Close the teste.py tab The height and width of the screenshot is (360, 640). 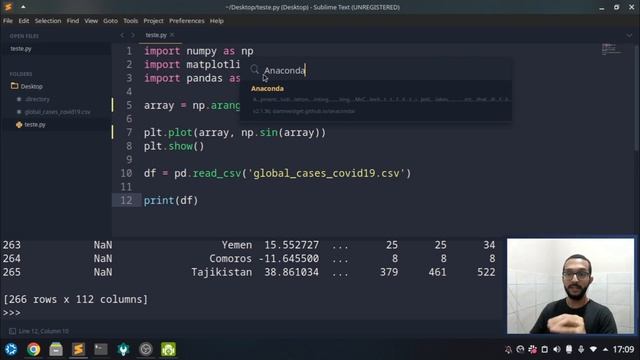tap(172, 35)
